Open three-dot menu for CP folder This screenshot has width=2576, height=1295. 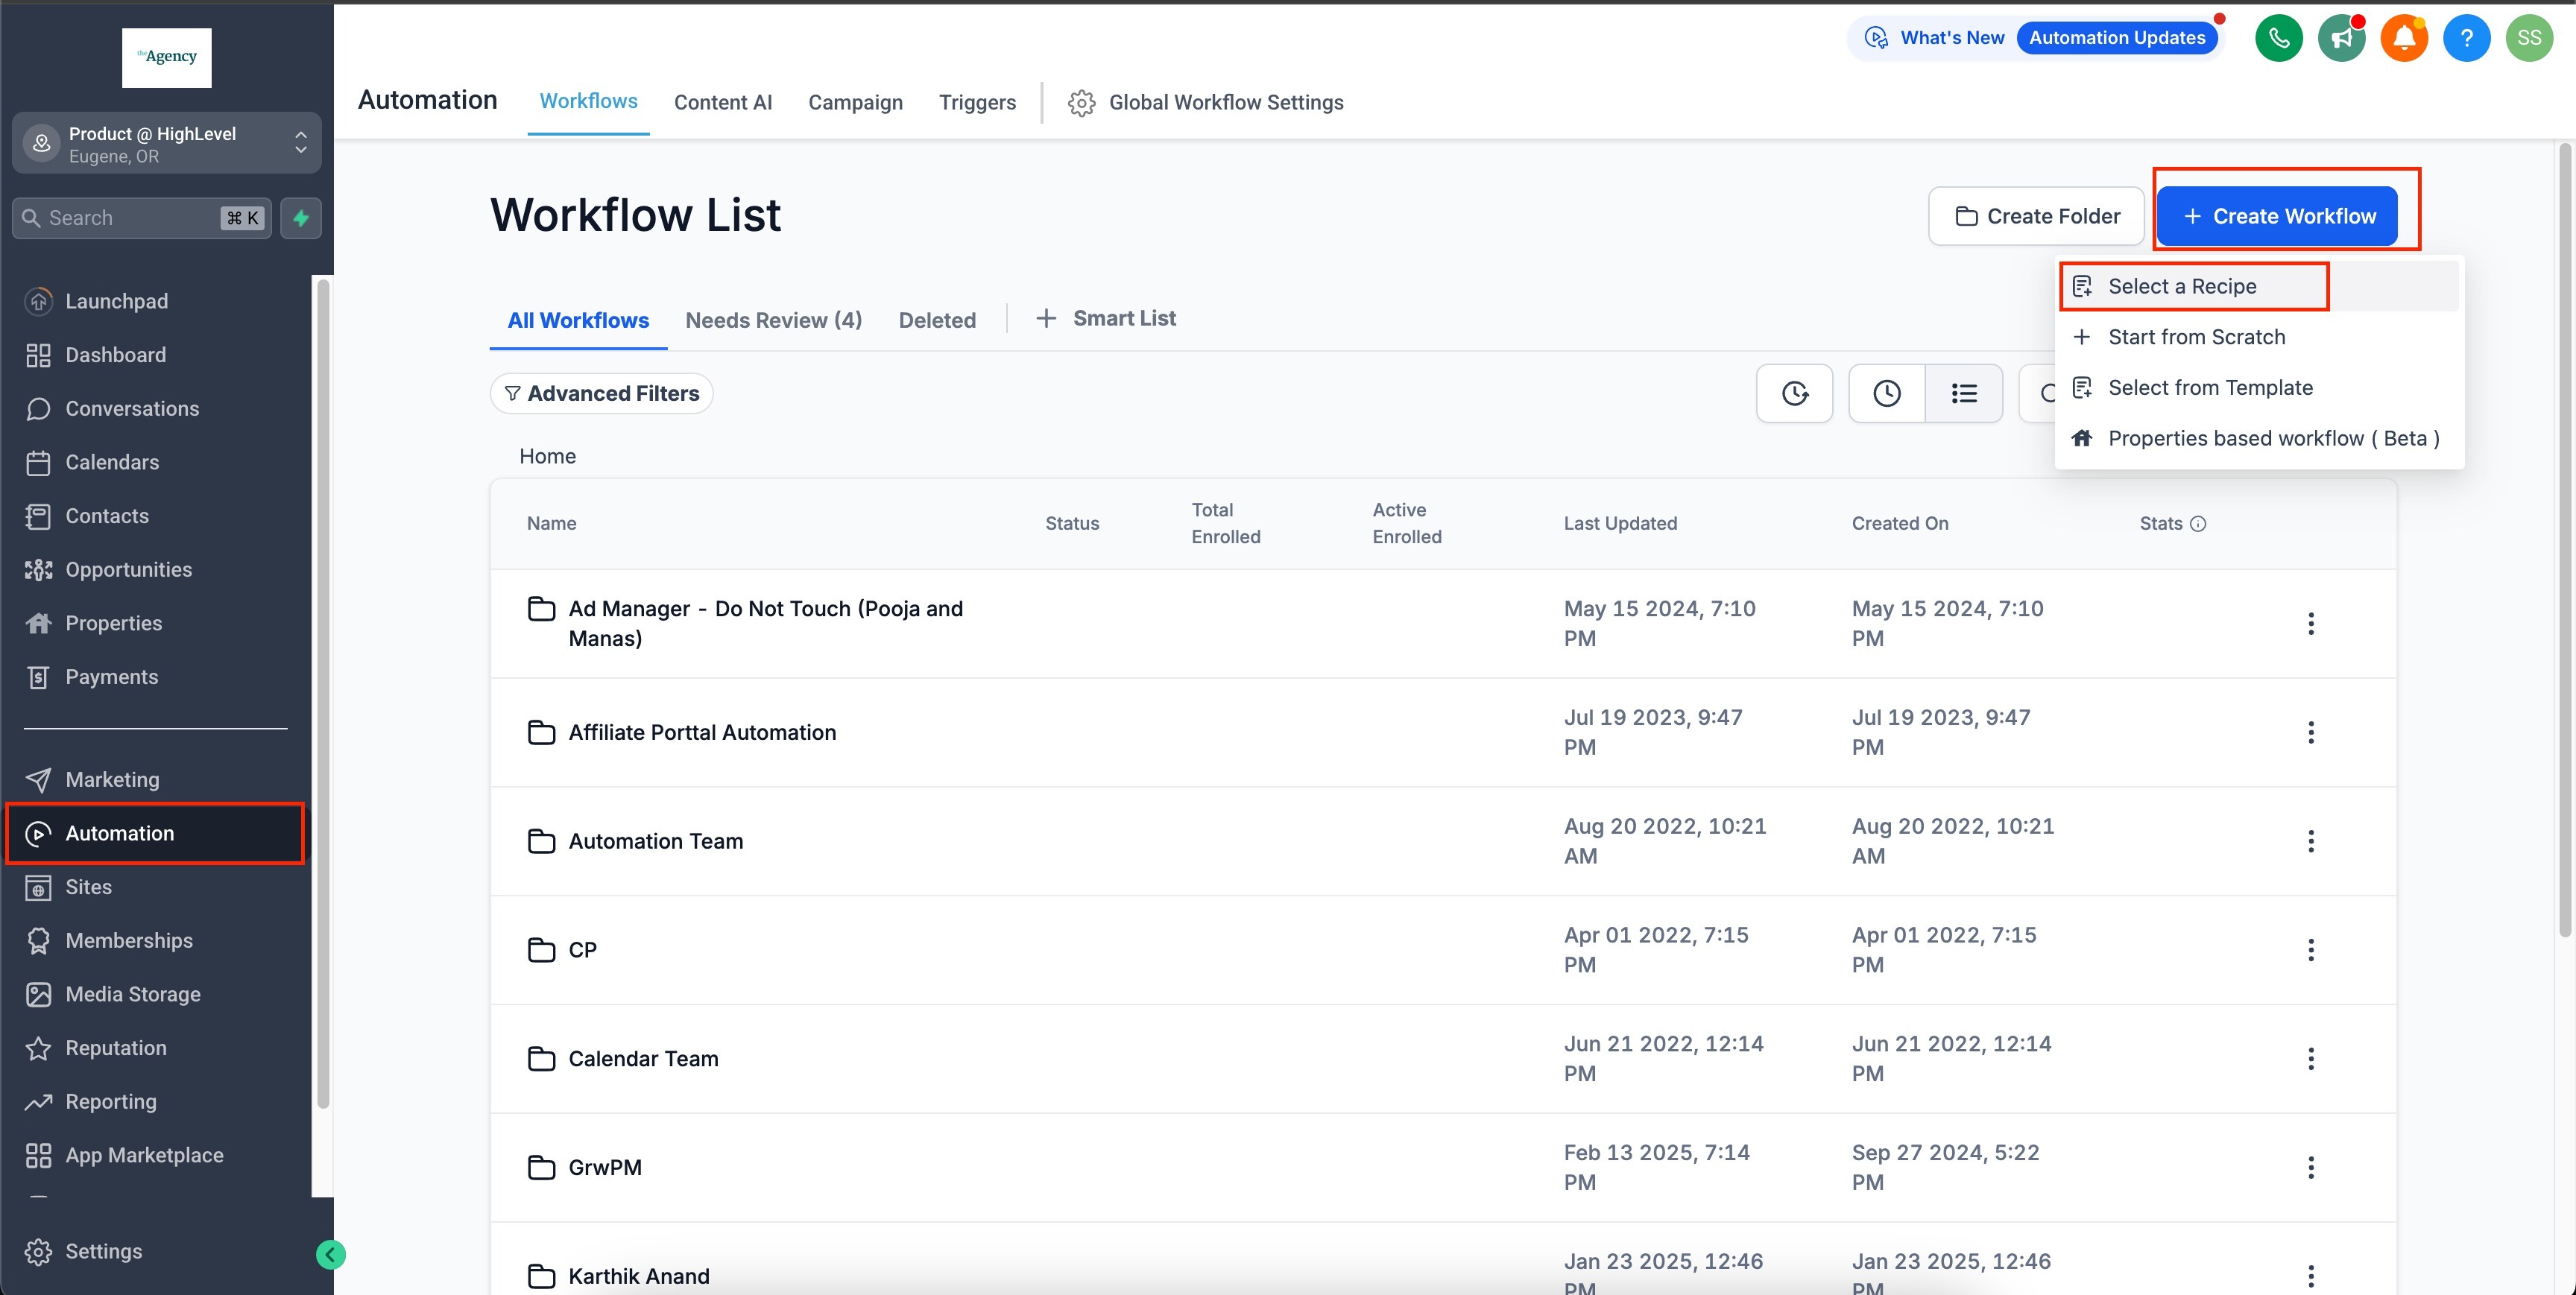pos(2310,950)
